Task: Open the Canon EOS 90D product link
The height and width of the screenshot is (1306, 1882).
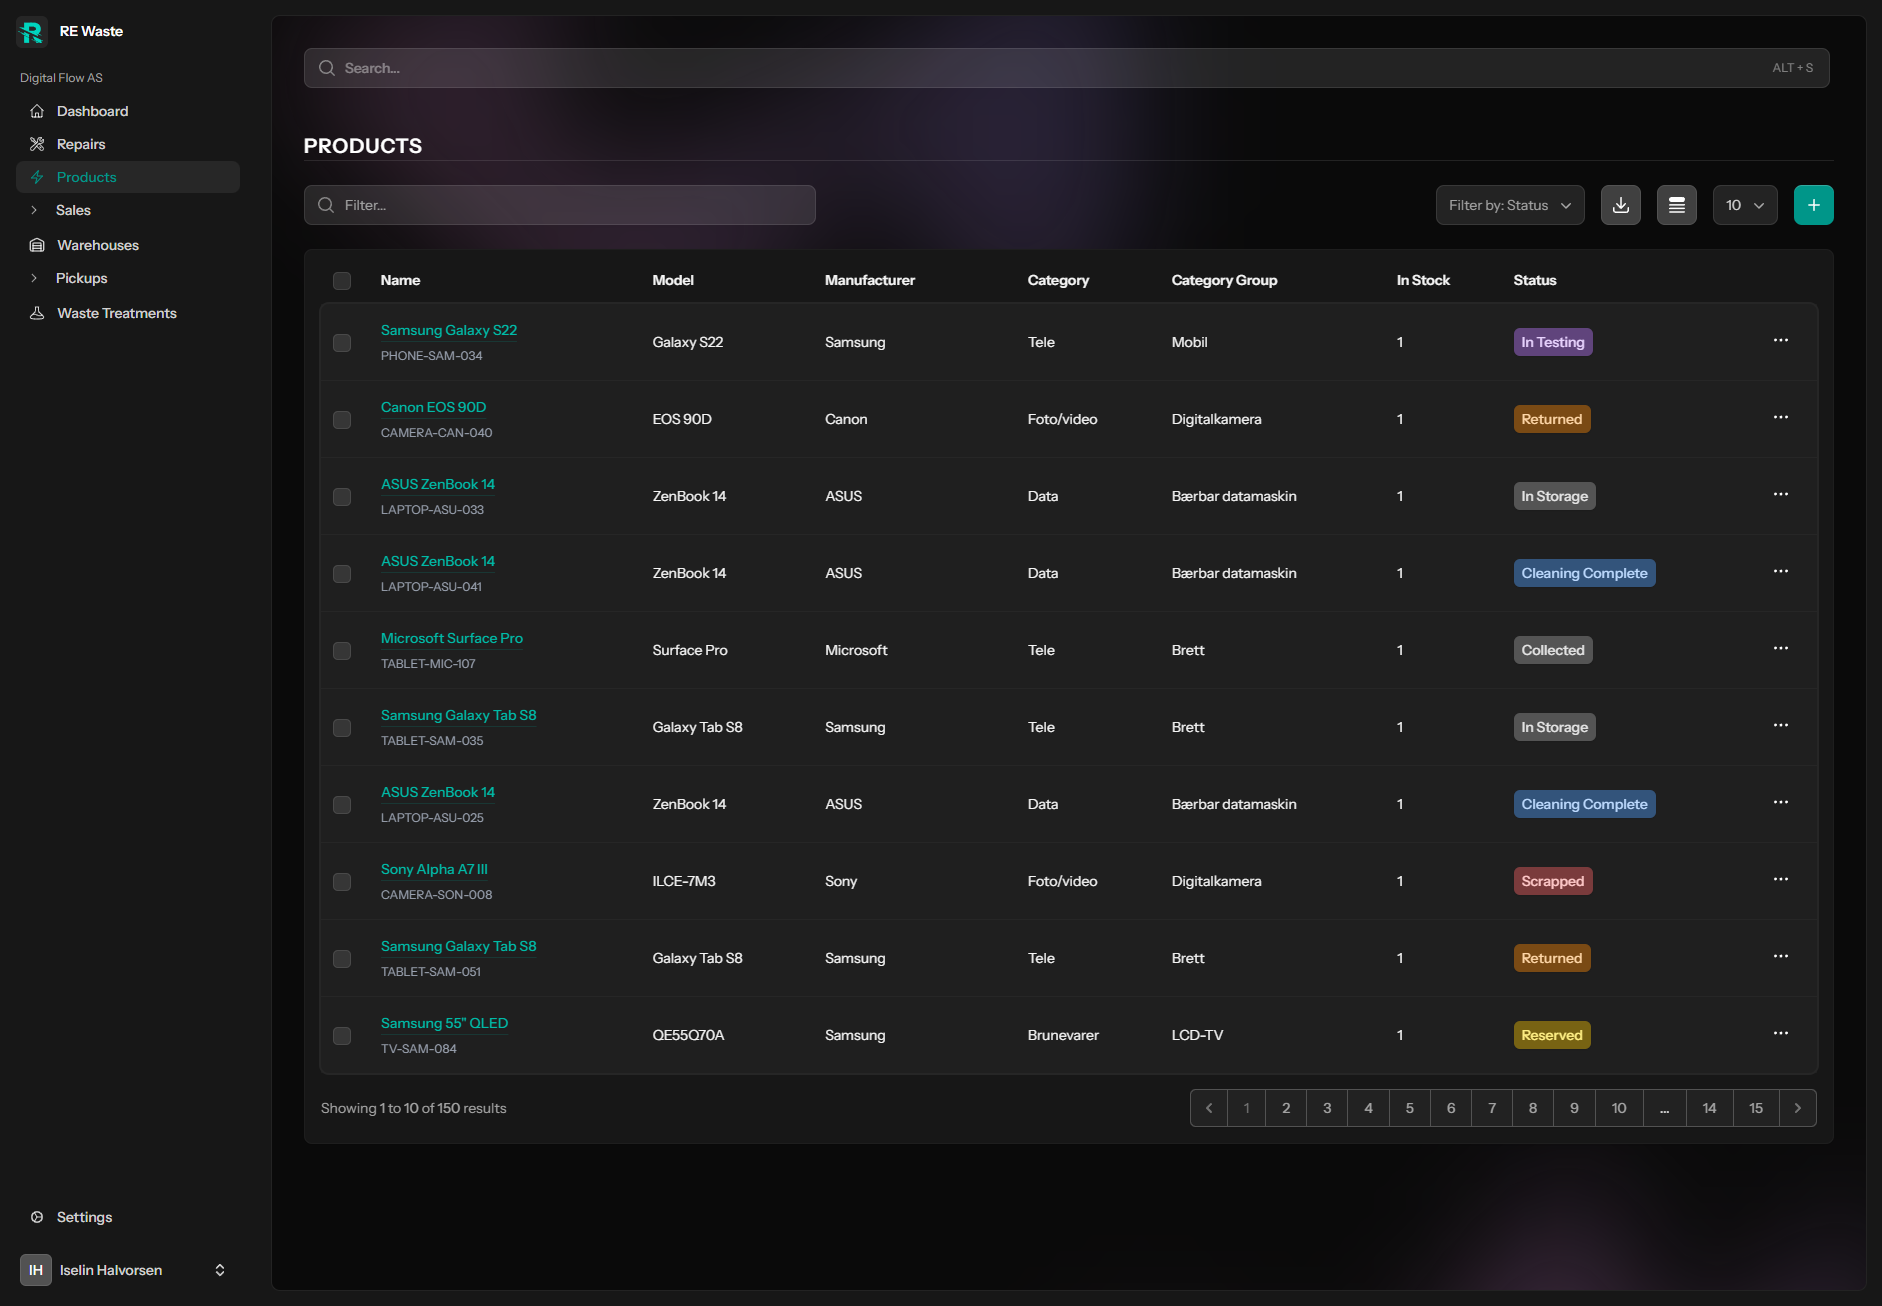Action: 433,407
